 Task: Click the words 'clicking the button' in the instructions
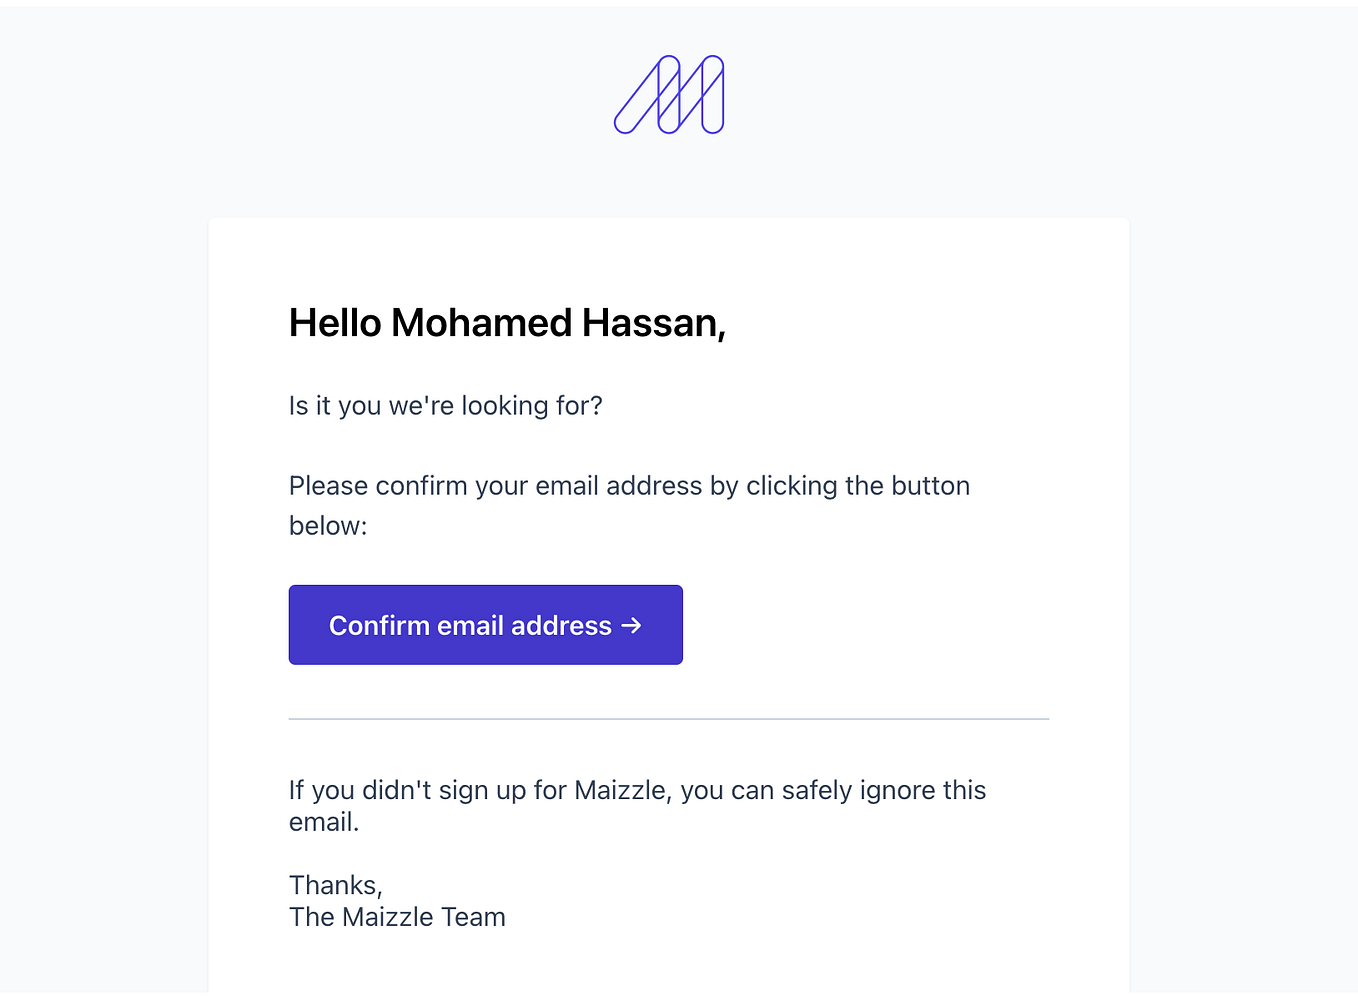tap(858, 486)
